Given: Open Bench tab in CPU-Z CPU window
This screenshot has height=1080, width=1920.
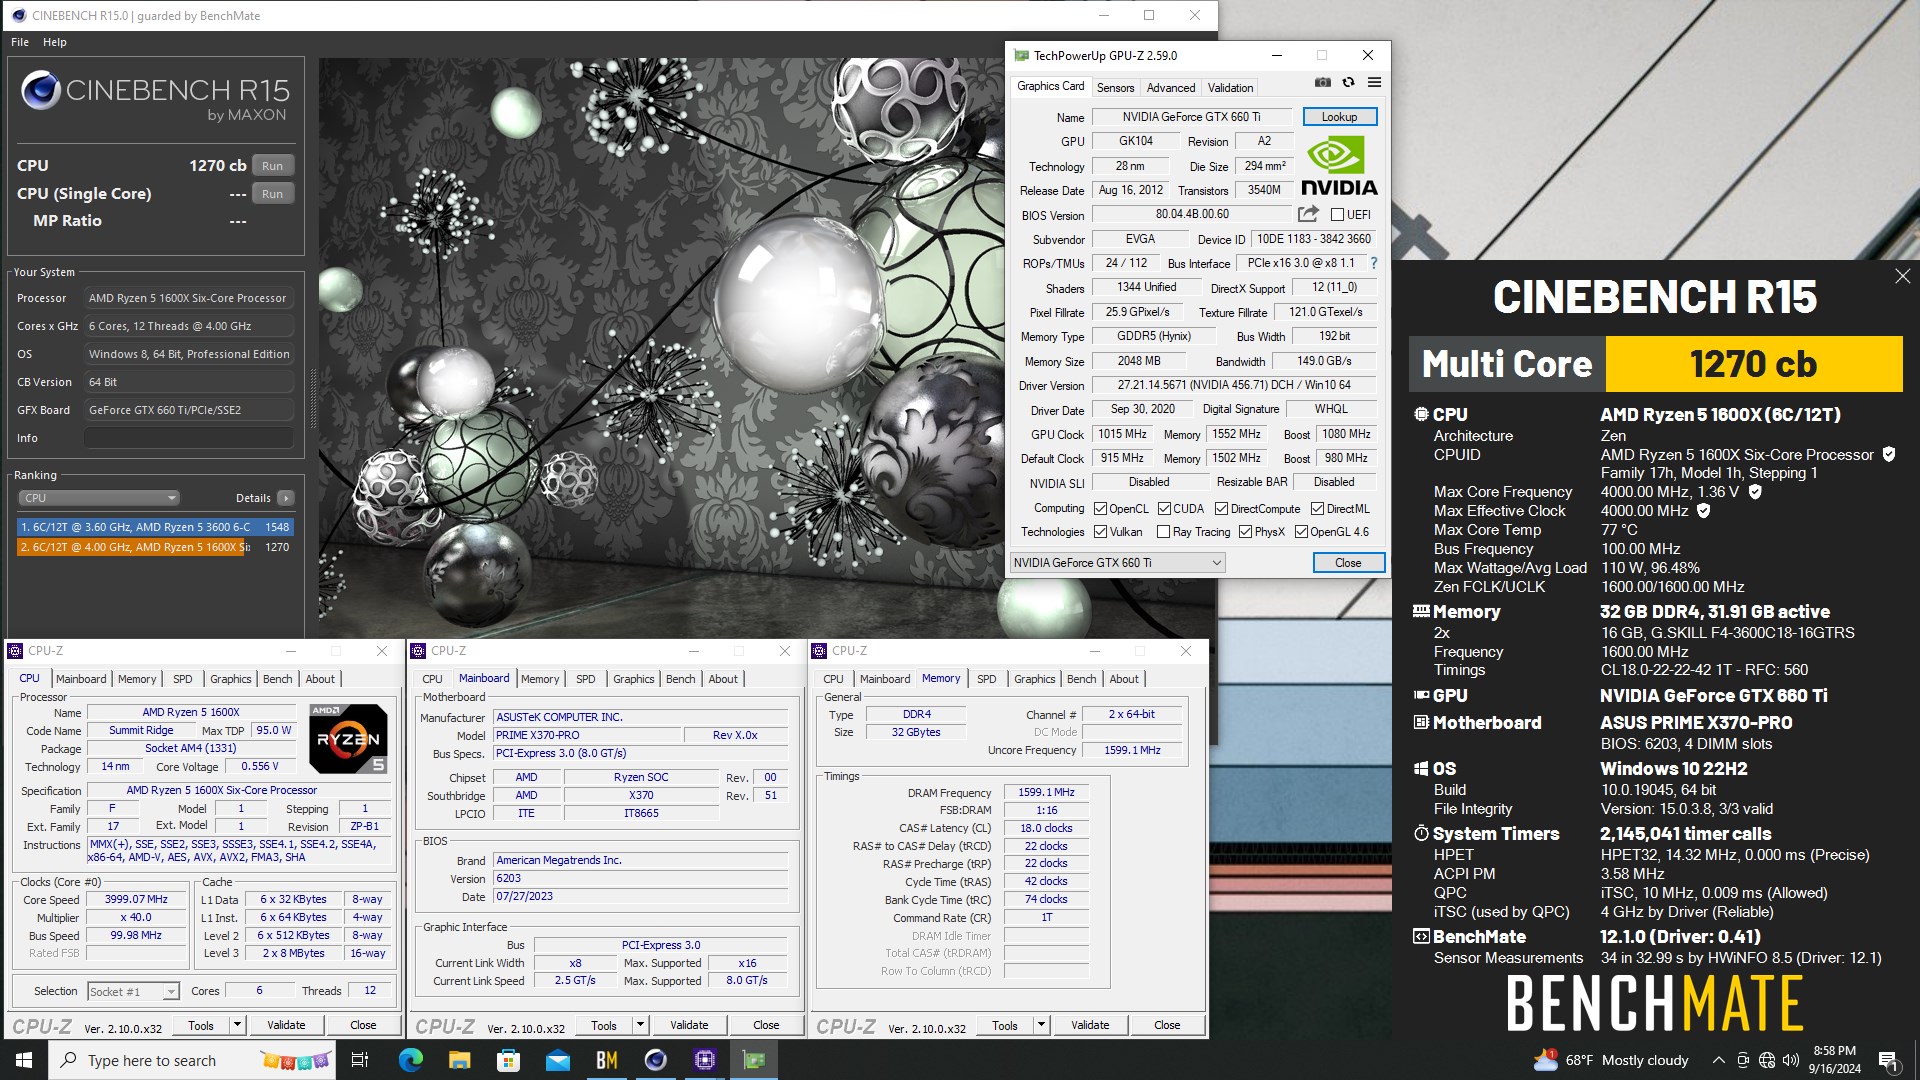Looking at the screenshot, I should pyautogui.click(x=277, y=679).
